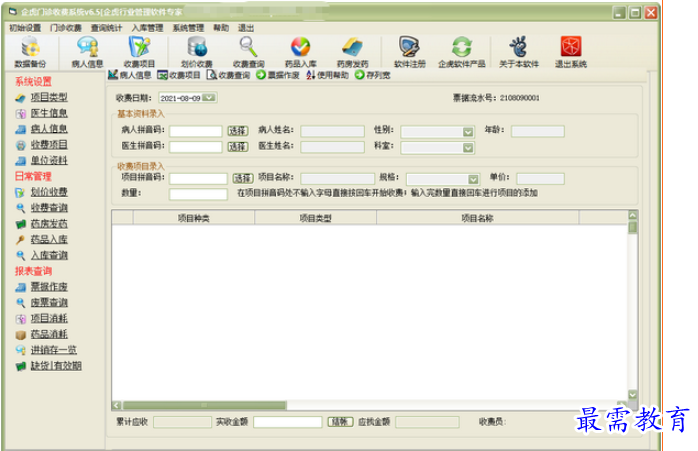Open 收费查询 magnifier toolbar icon

248,52
